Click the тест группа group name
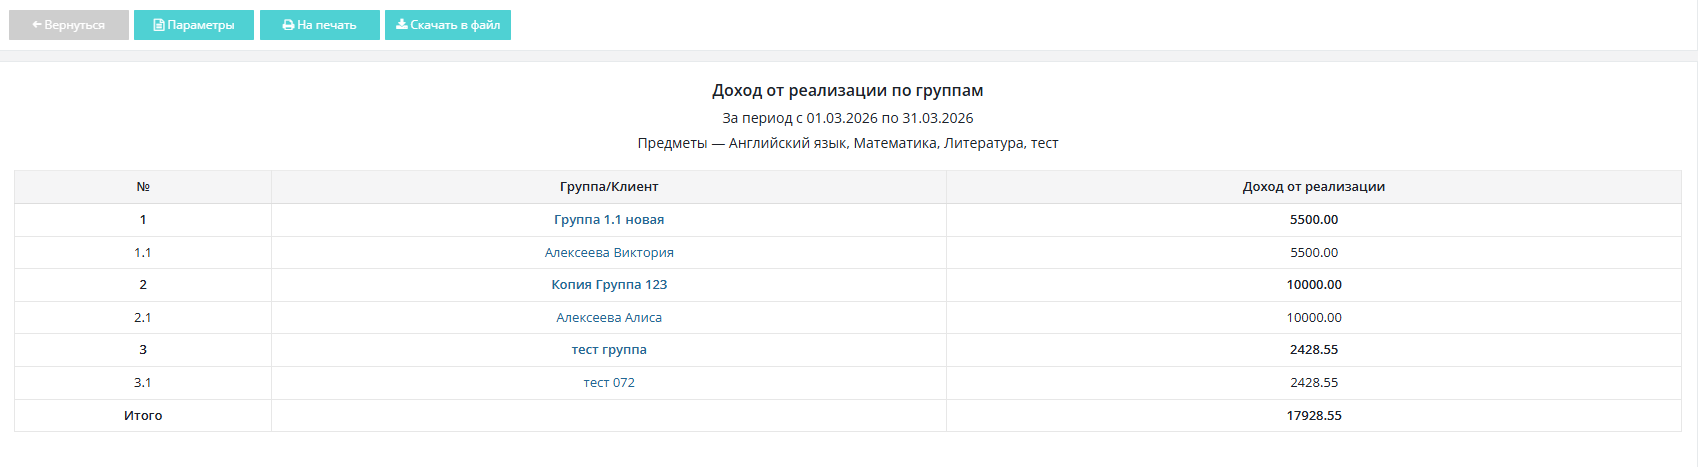 coord(609,350)
